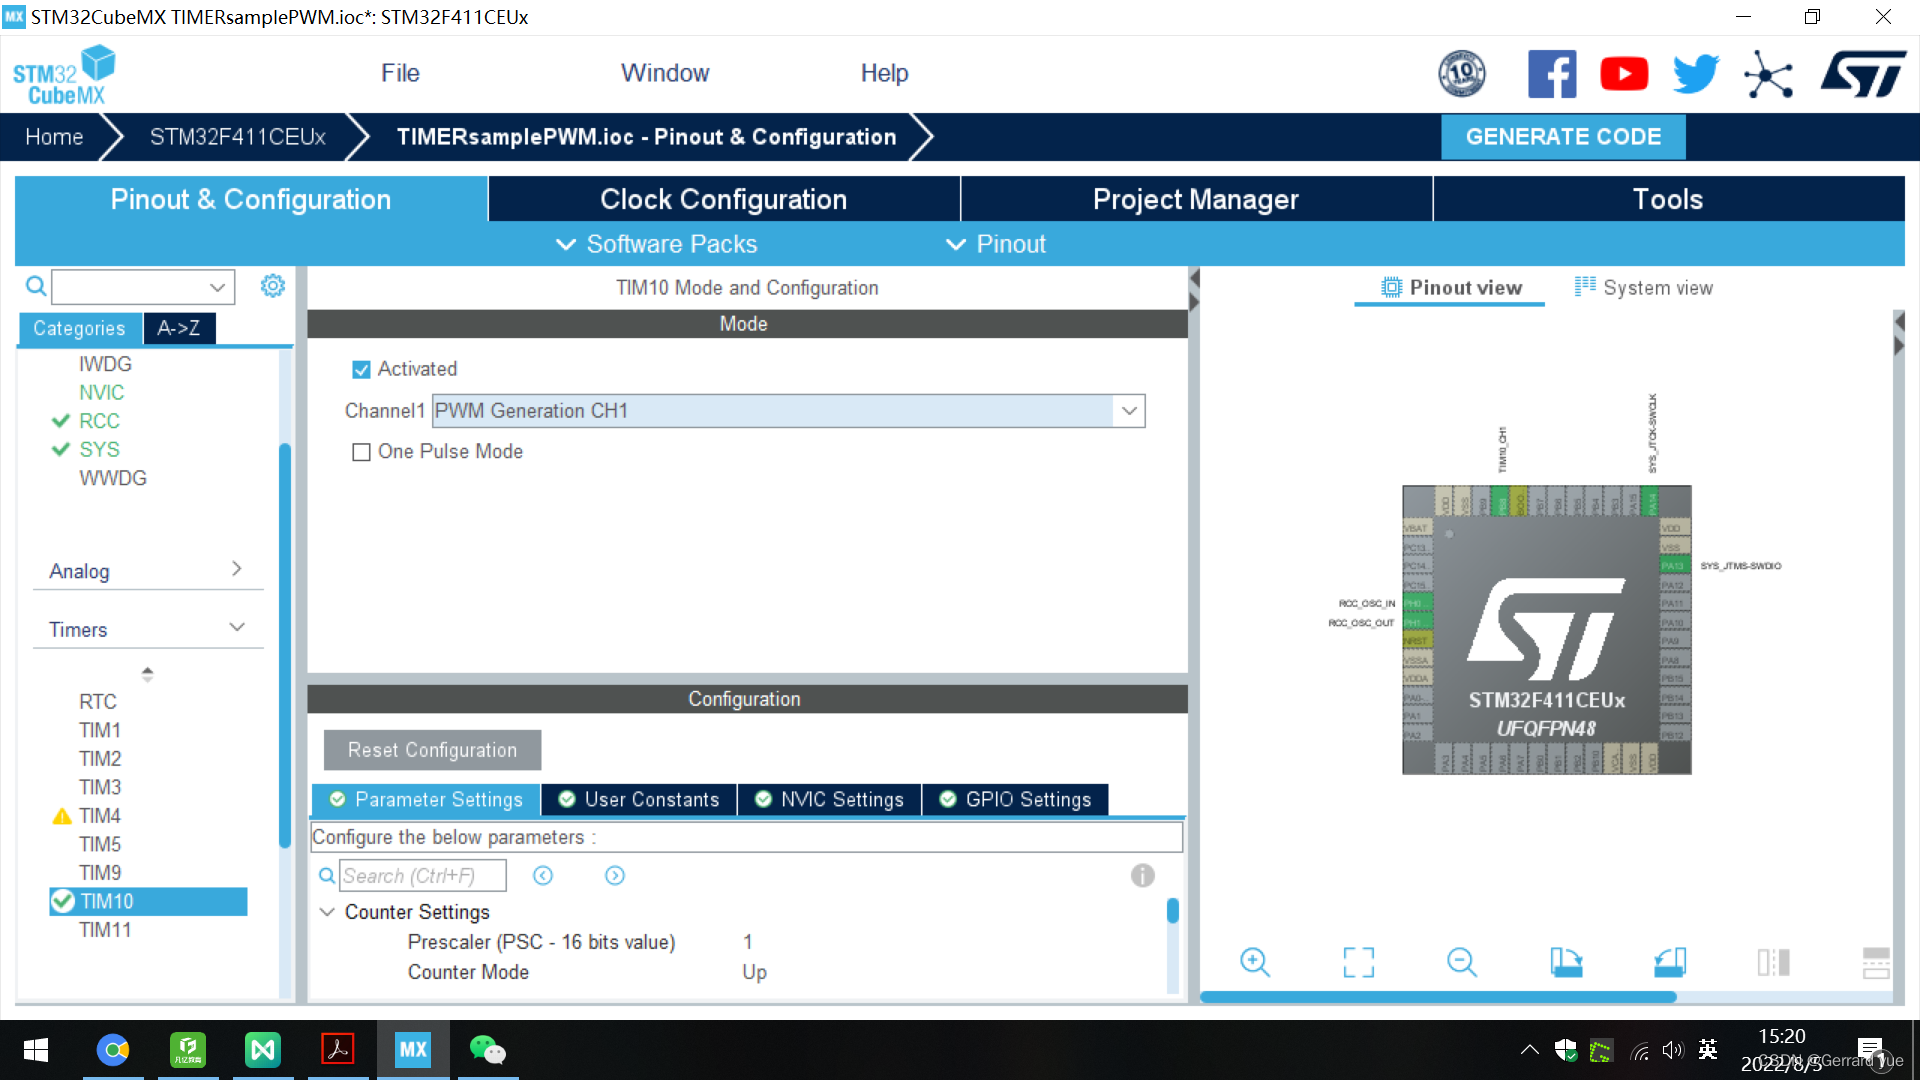Select TIM11 in the Timers list
The image size is (1920, 1080).
105,930
